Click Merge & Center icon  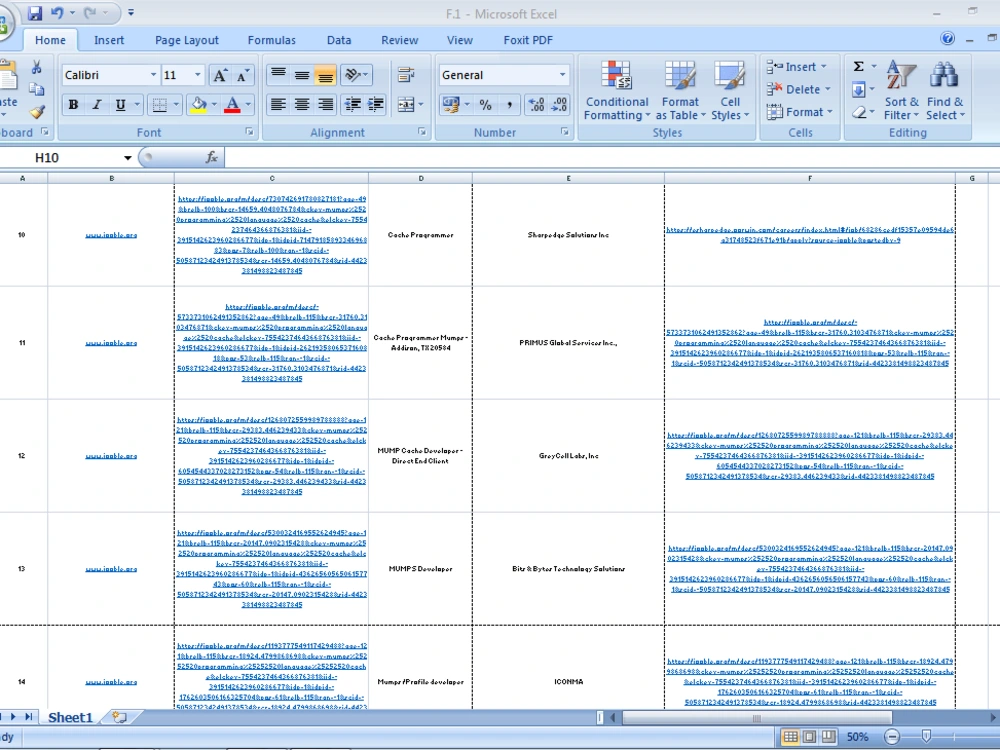pyautogui.click(x=406, y=105)
